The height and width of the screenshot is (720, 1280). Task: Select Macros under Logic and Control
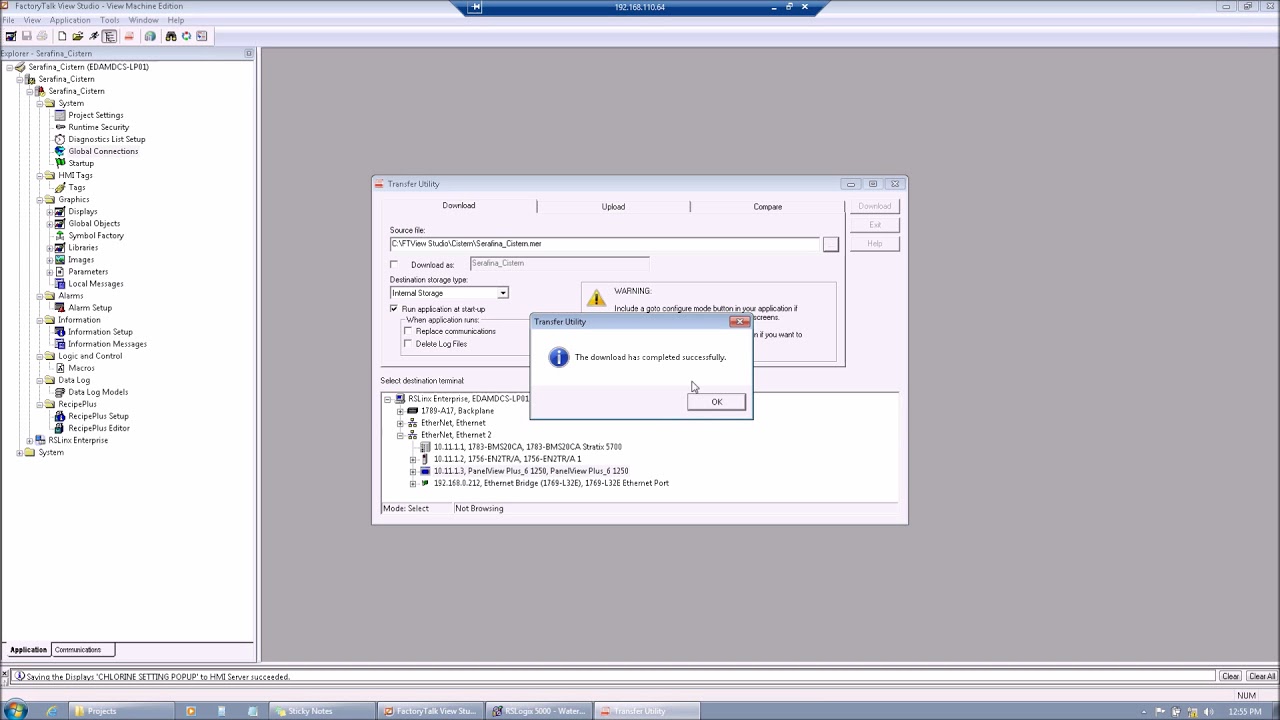point(81,368)
